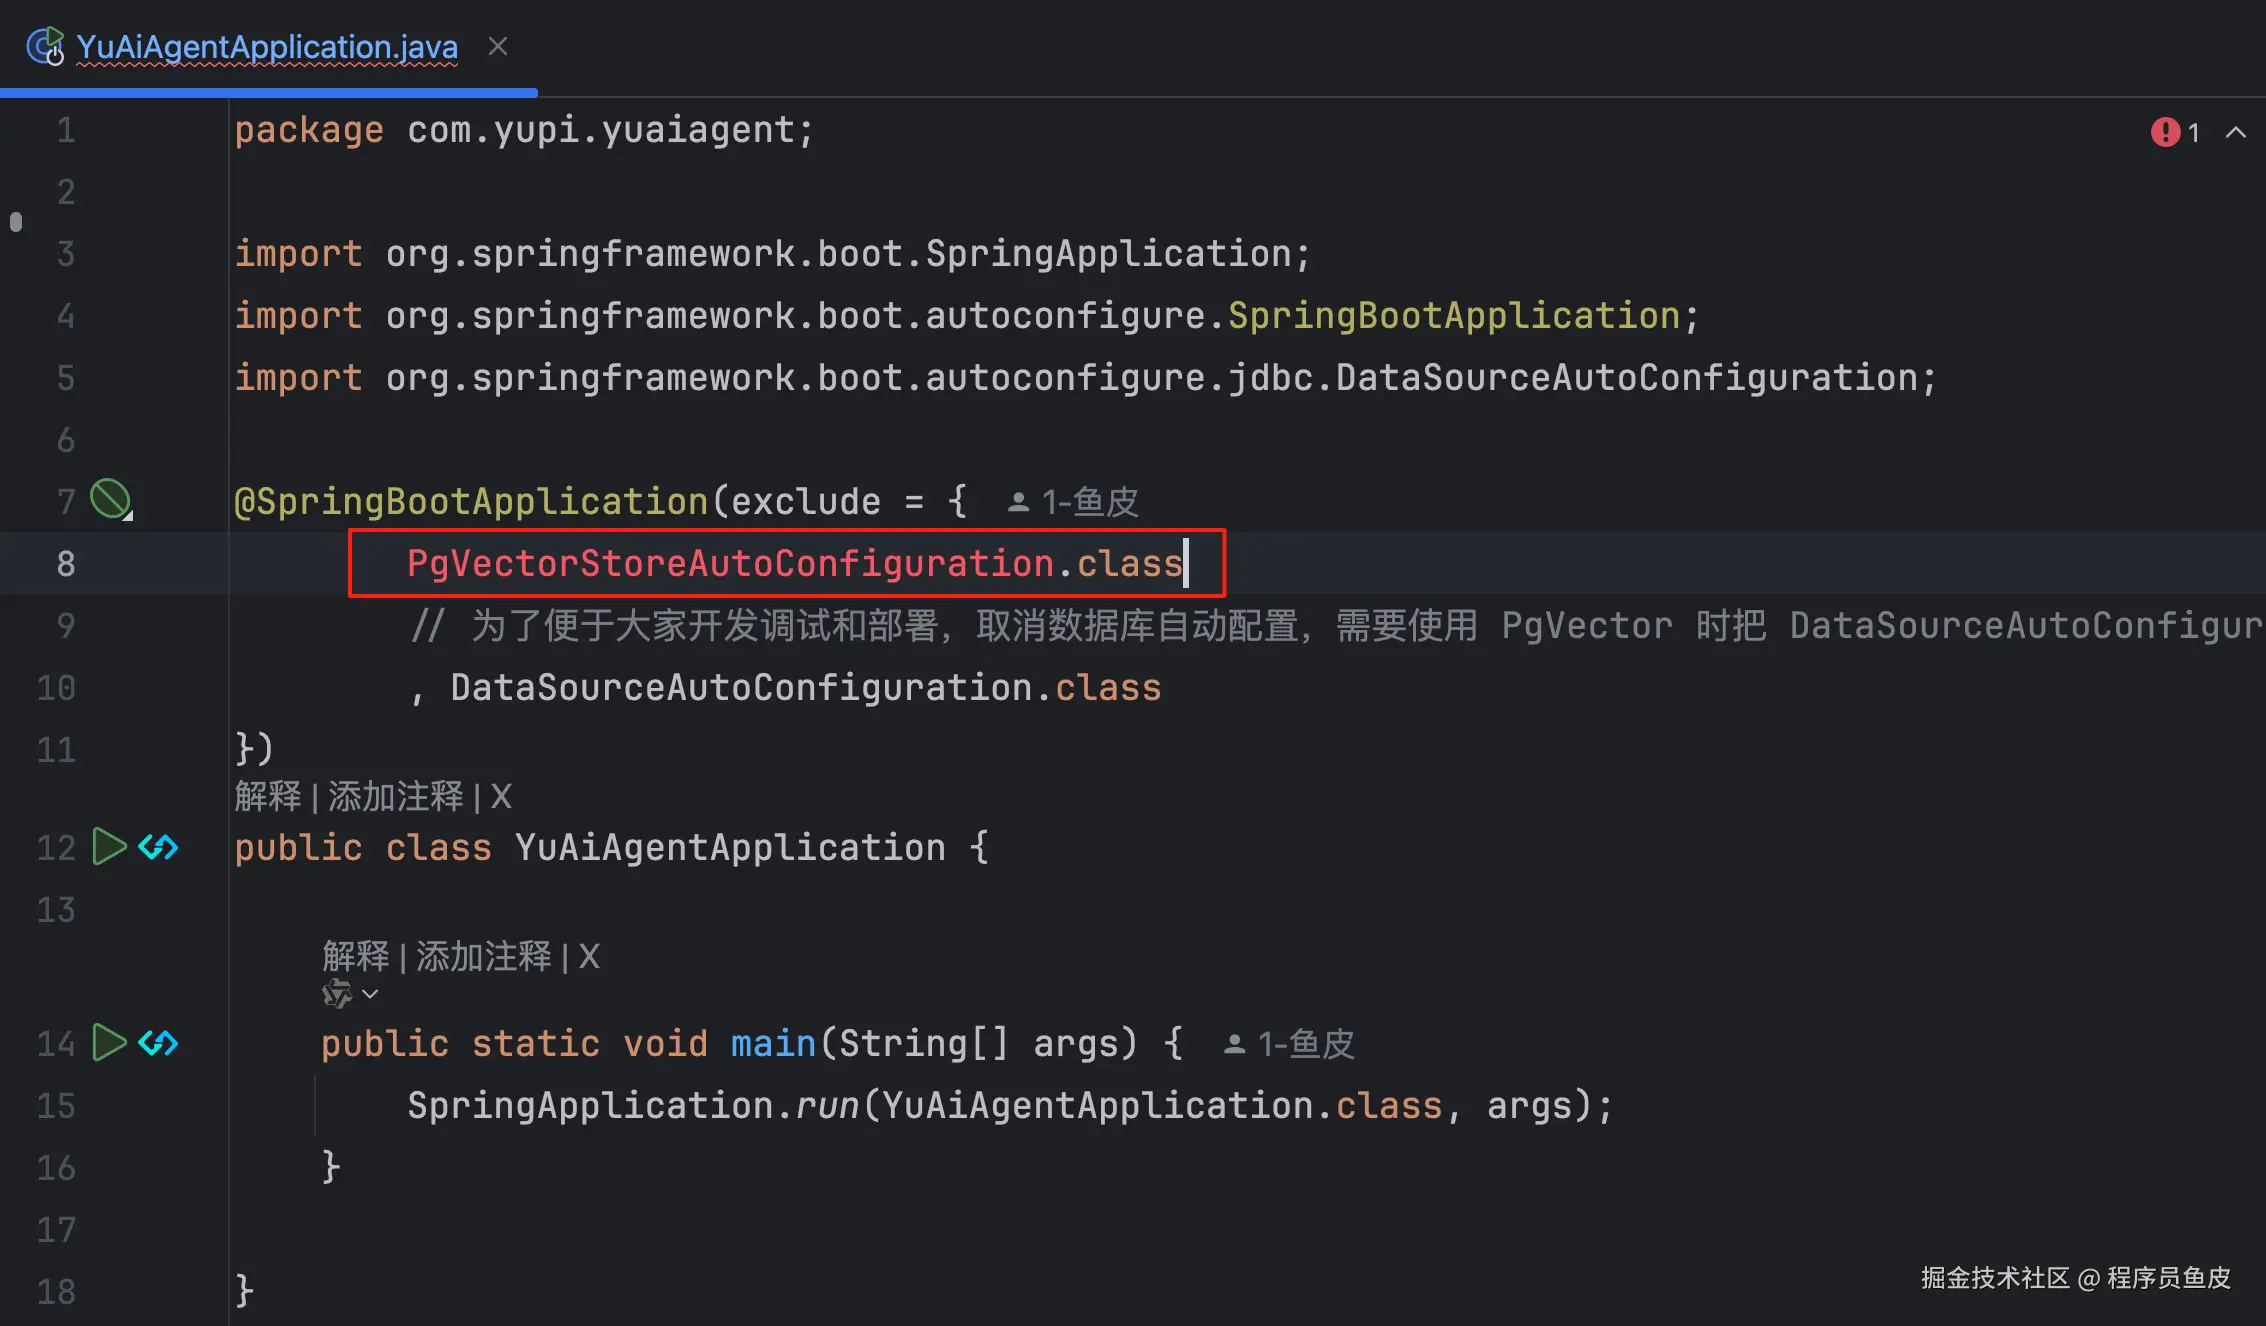Screen dimensions: 2266x1326
Task: Click the green crossed-circle gutter icon on line 7
Action: click(110, 499)
